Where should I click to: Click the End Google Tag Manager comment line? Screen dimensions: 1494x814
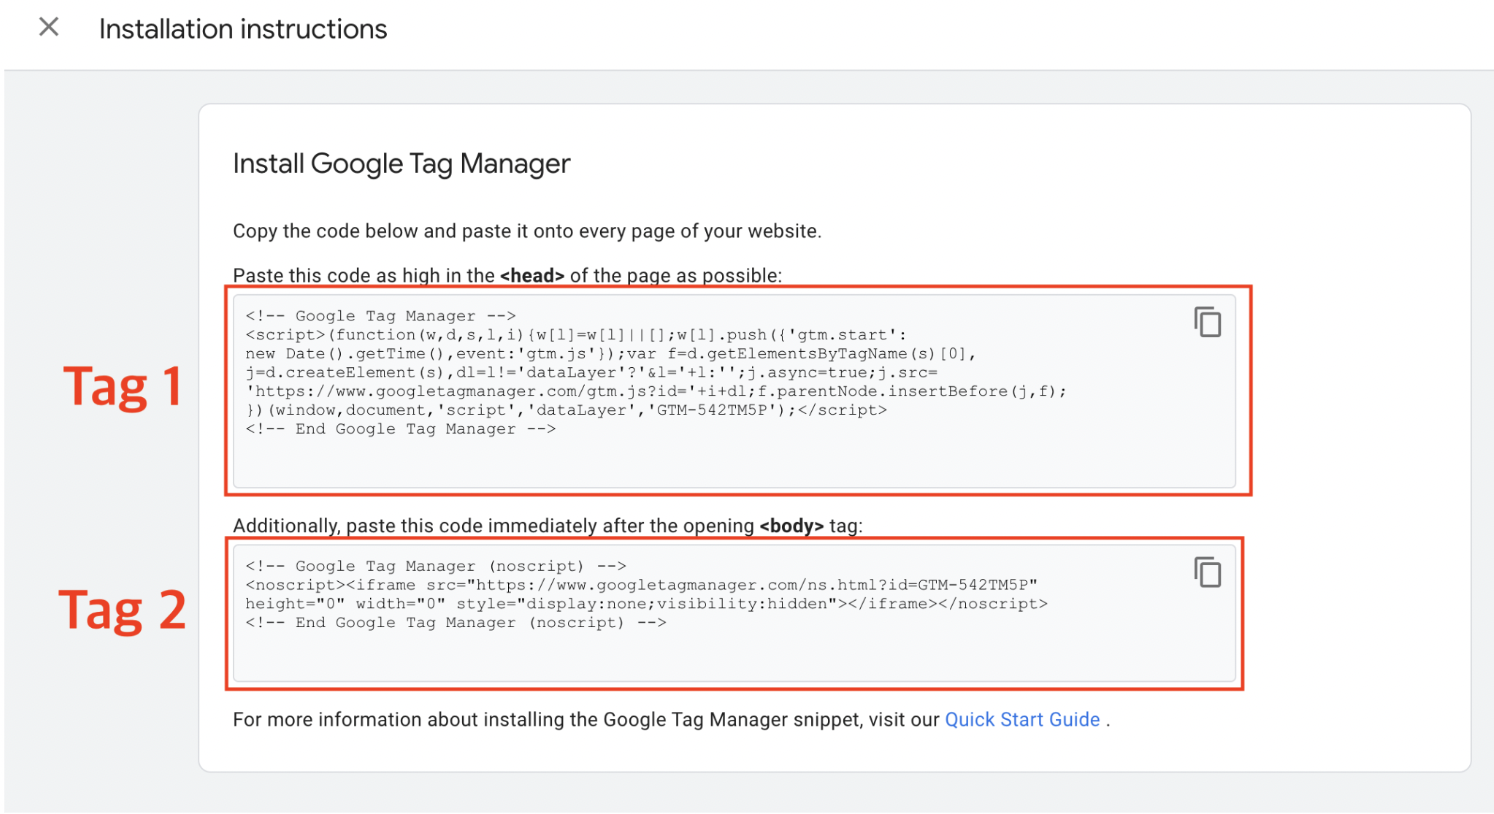(x=400, y=429)
